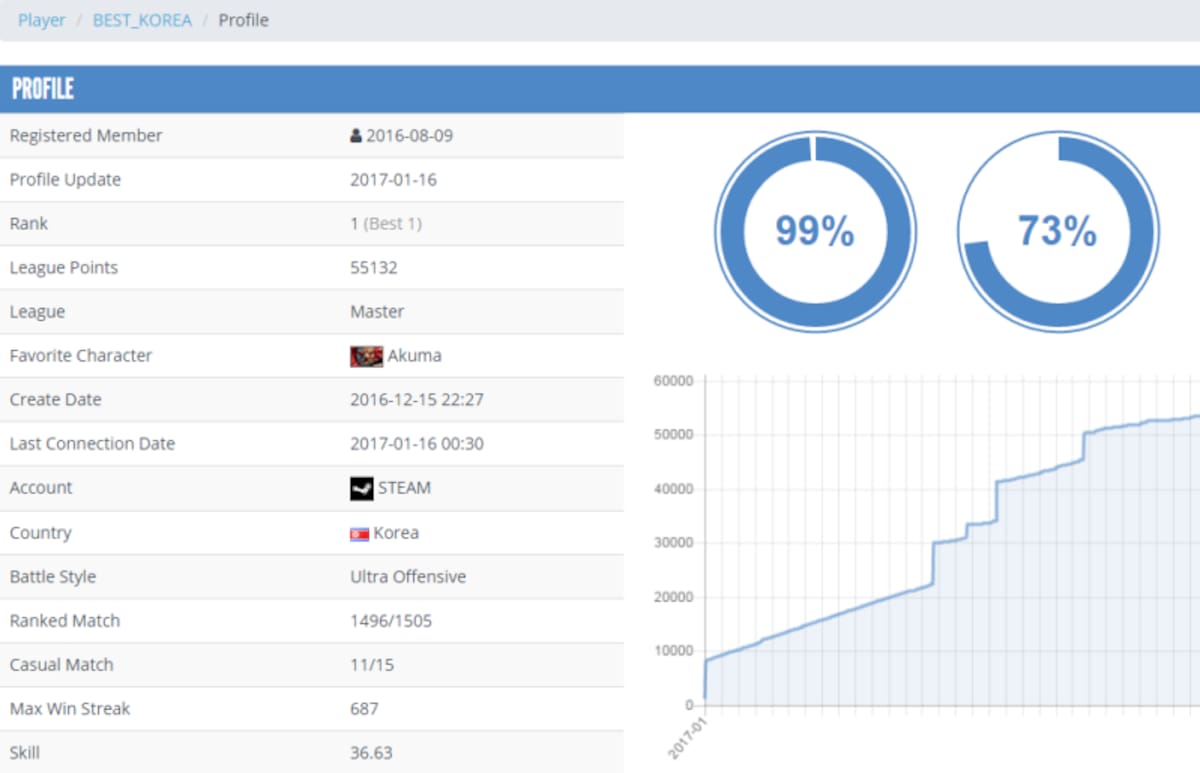
Task: Click the Steam logo icon
Action: click(361, 488)
